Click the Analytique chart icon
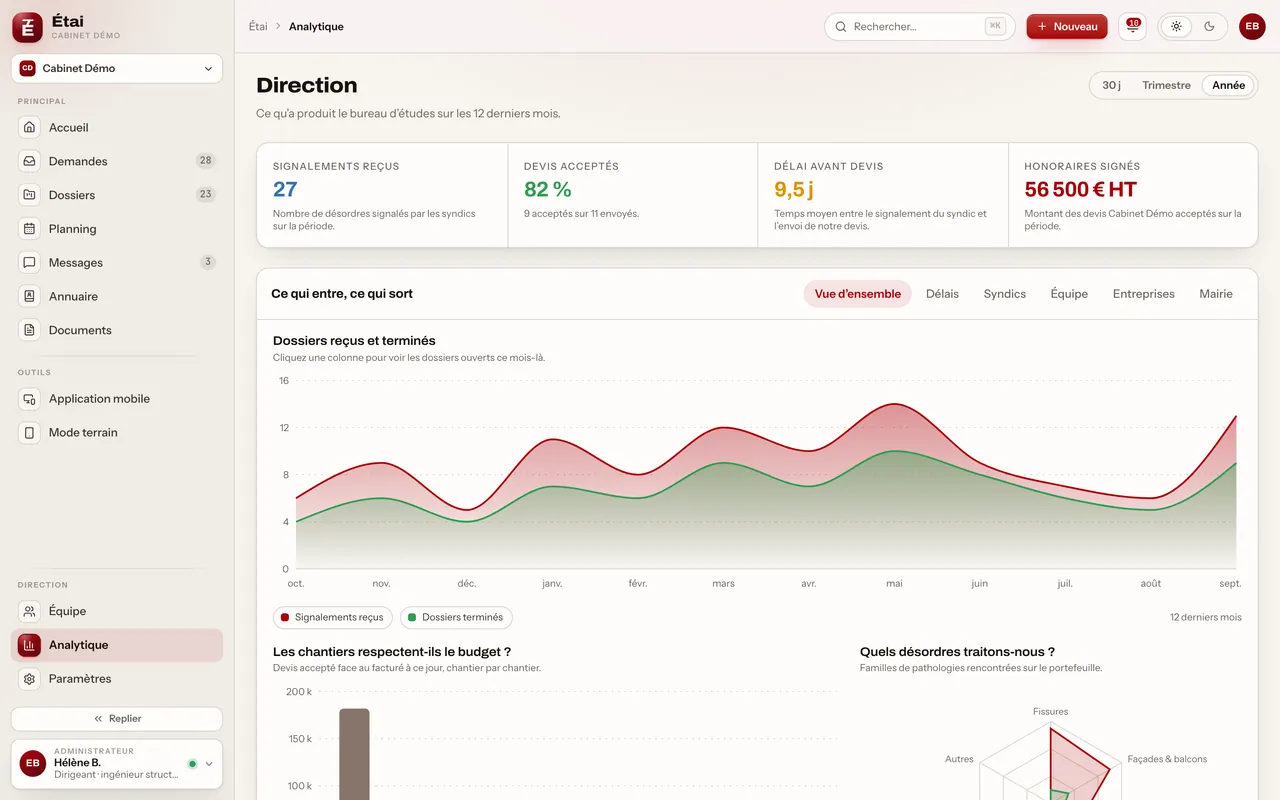The width and height of the screenshot is (1280, 800). pos(29,645)
